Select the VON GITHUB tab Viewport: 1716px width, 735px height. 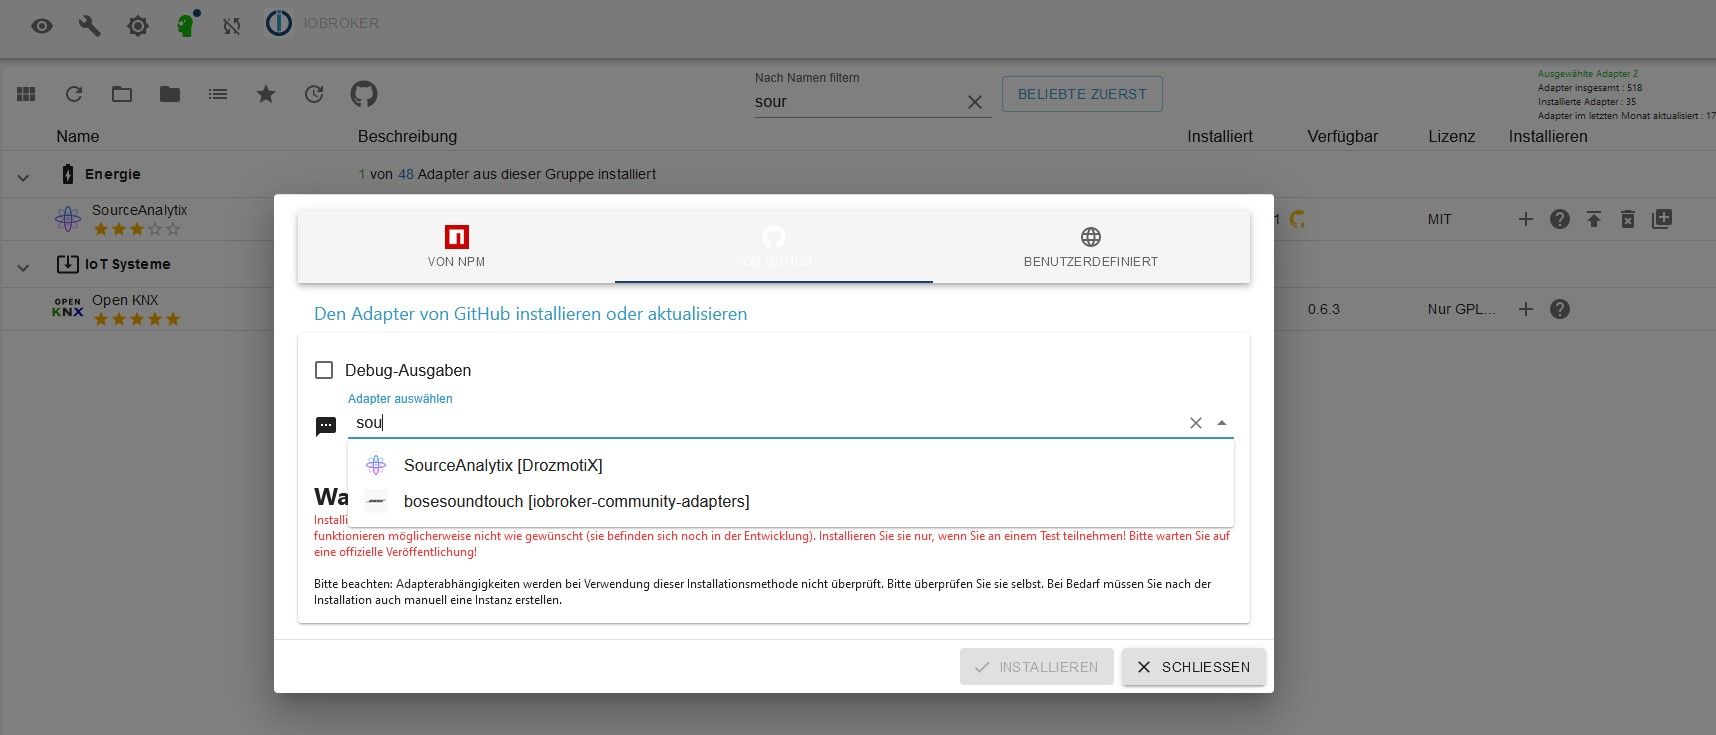tap(774, 247)
